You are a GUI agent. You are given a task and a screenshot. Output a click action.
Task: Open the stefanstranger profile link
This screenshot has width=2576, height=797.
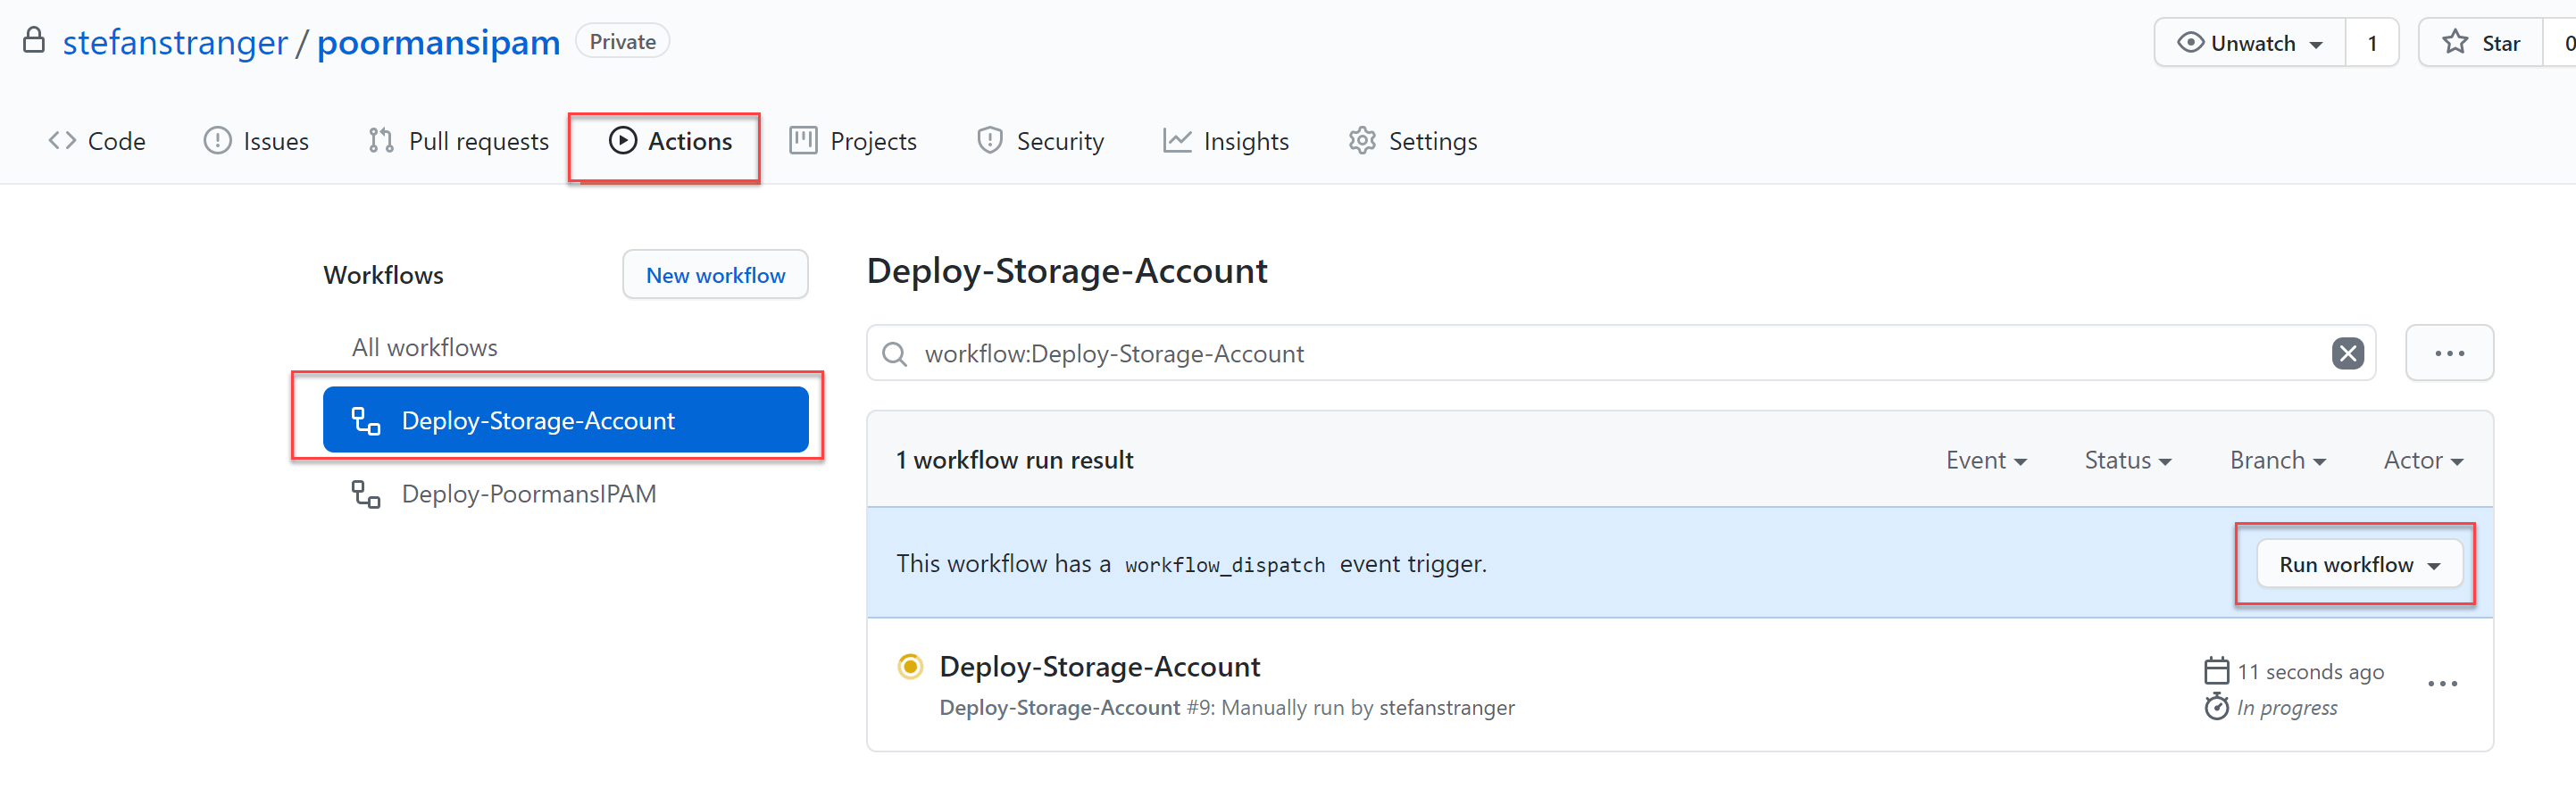tap(175, 43)
